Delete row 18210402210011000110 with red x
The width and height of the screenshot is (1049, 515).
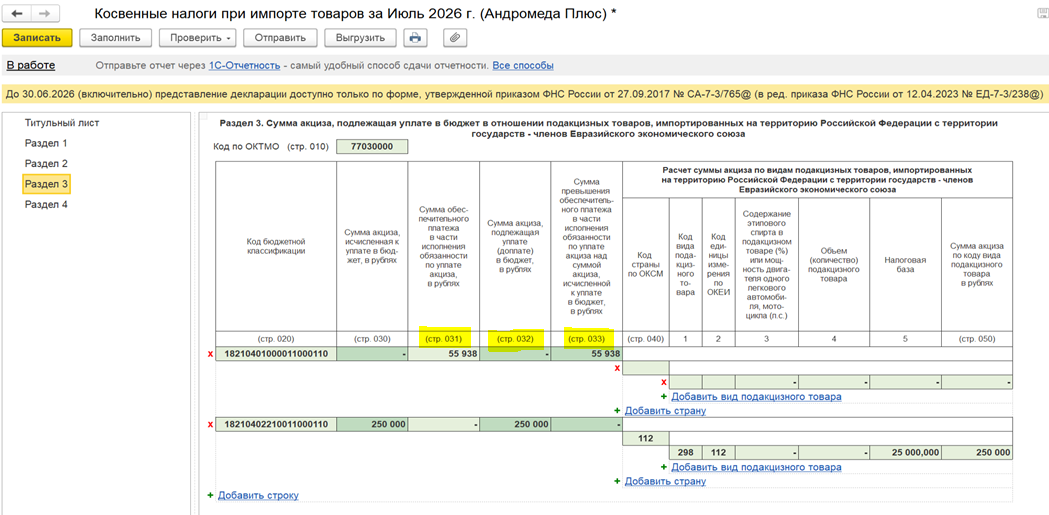[x=211, y=425]
